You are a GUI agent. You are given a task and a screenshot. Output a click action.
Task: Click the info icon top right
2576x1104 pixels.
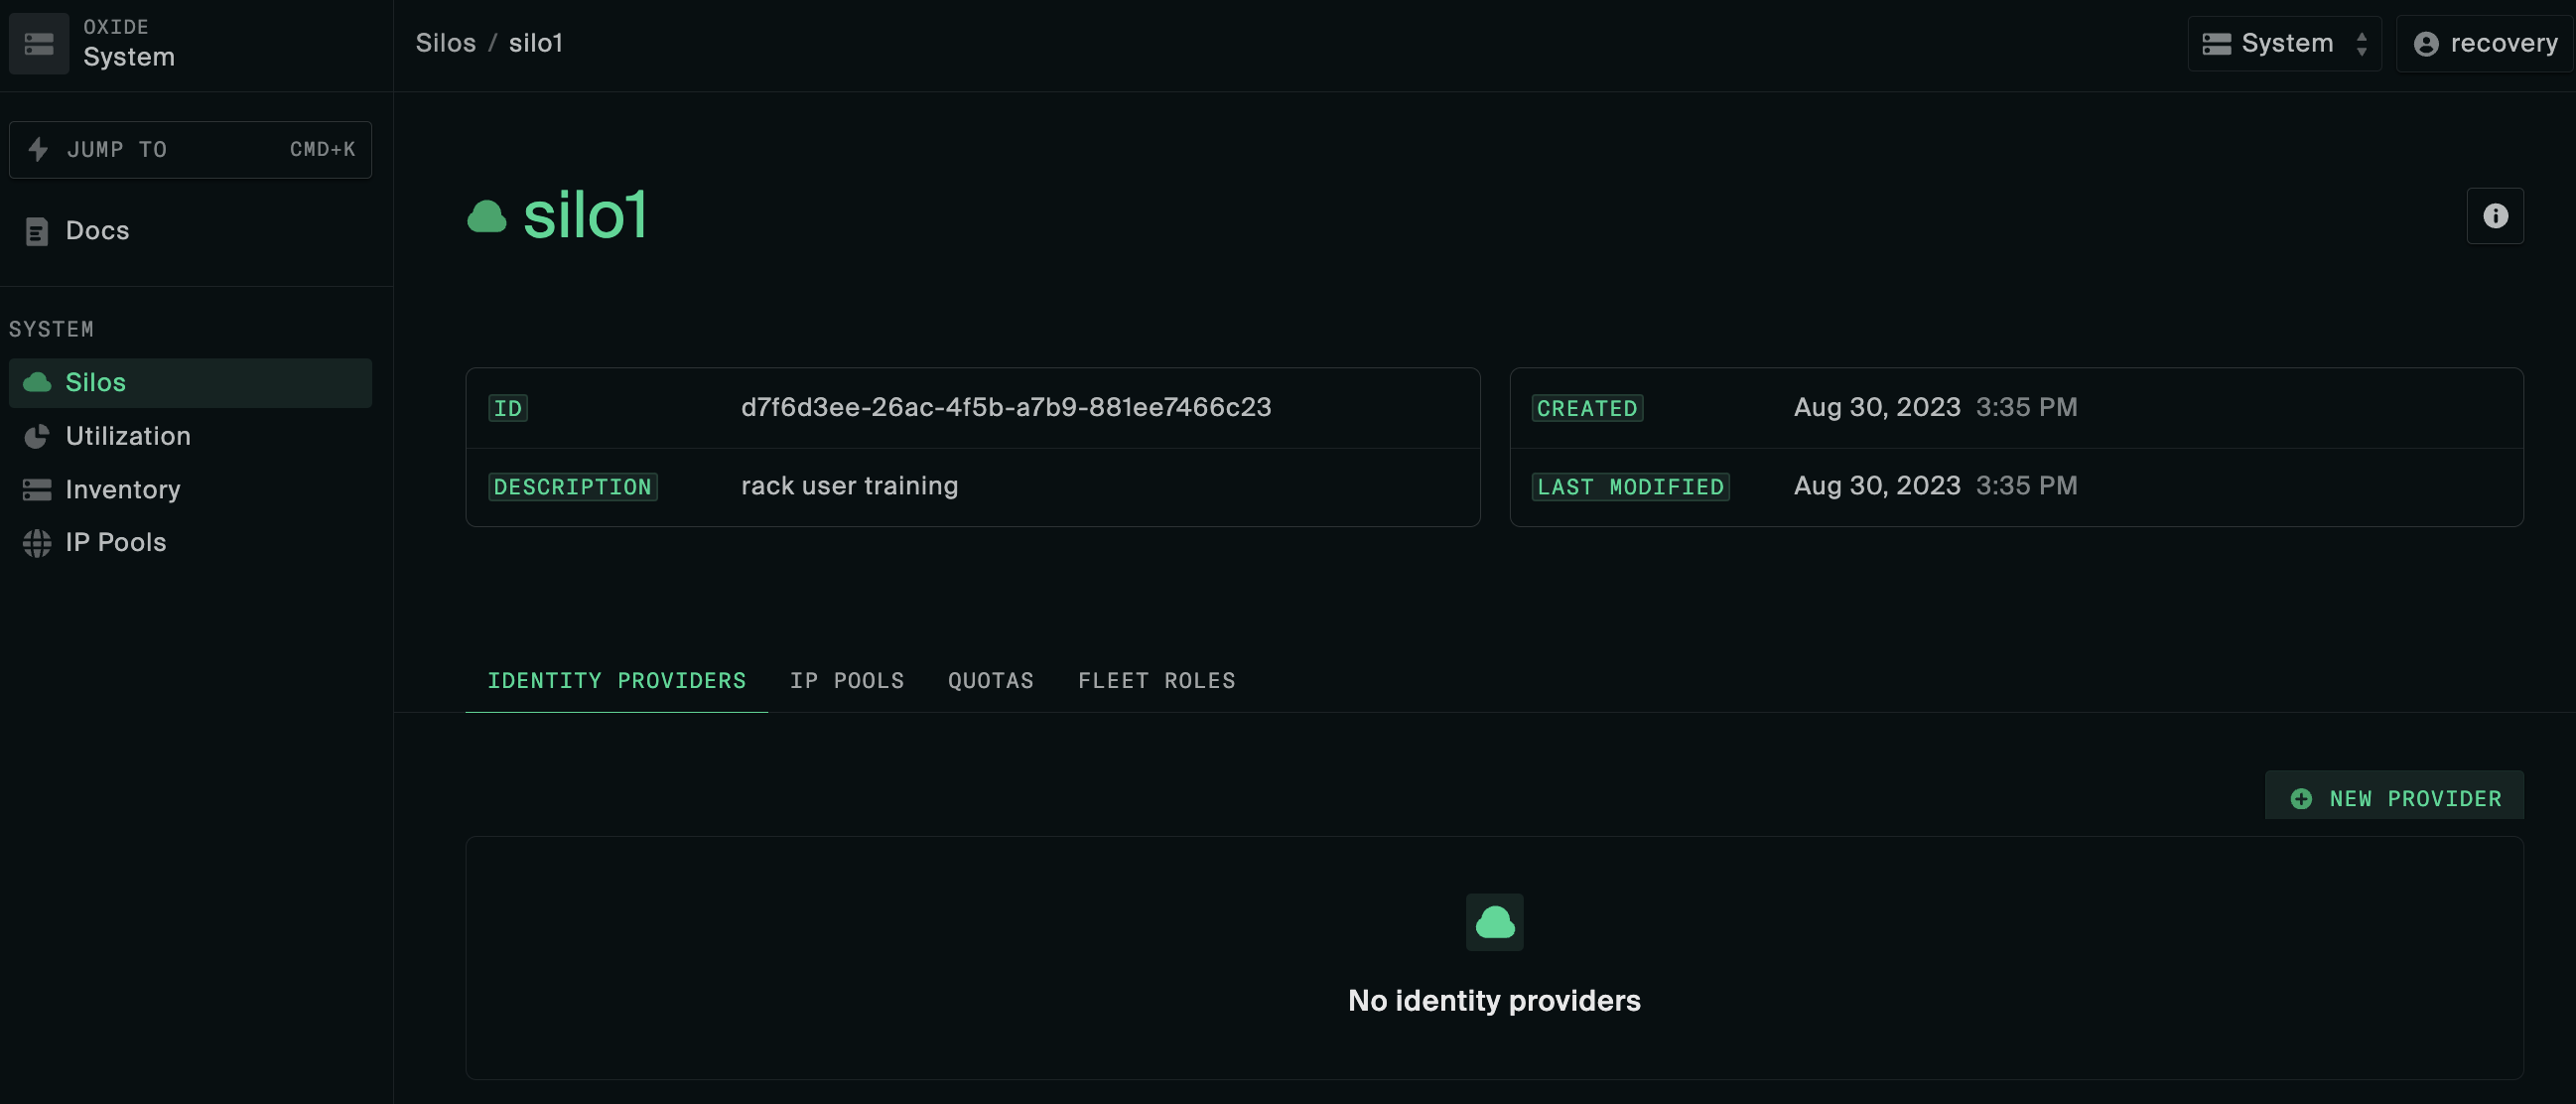tap(2494, 215)
